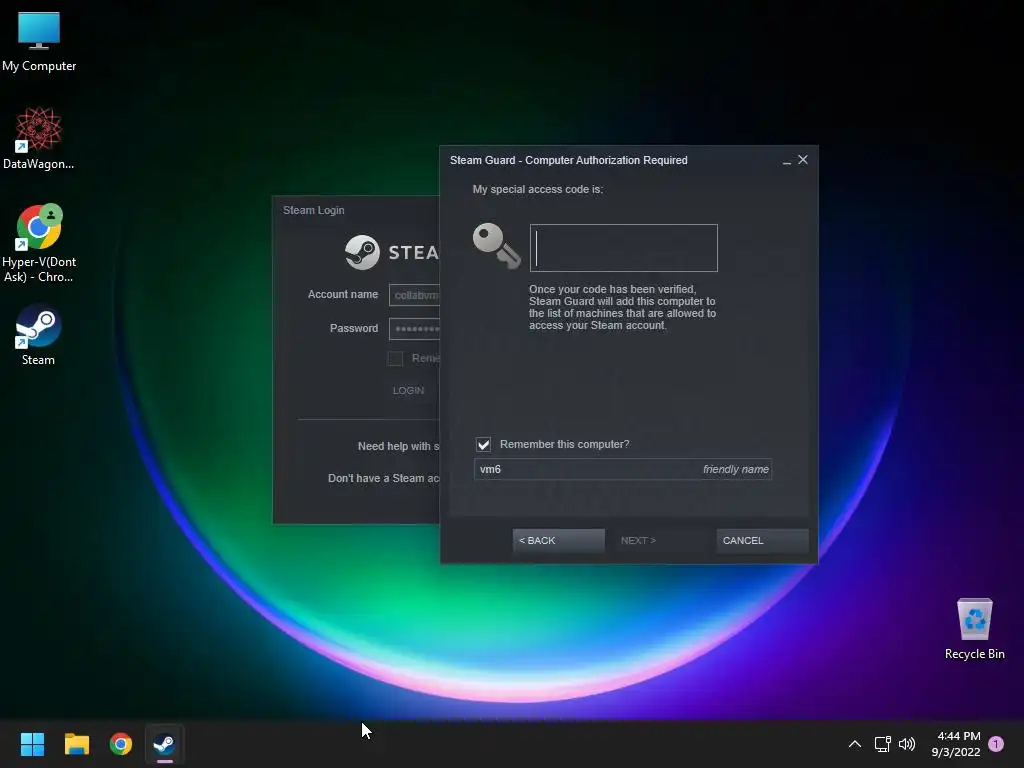Click the Steam Login window title
The width and height of the screenshot is (1024, 768).
[313, 210]
